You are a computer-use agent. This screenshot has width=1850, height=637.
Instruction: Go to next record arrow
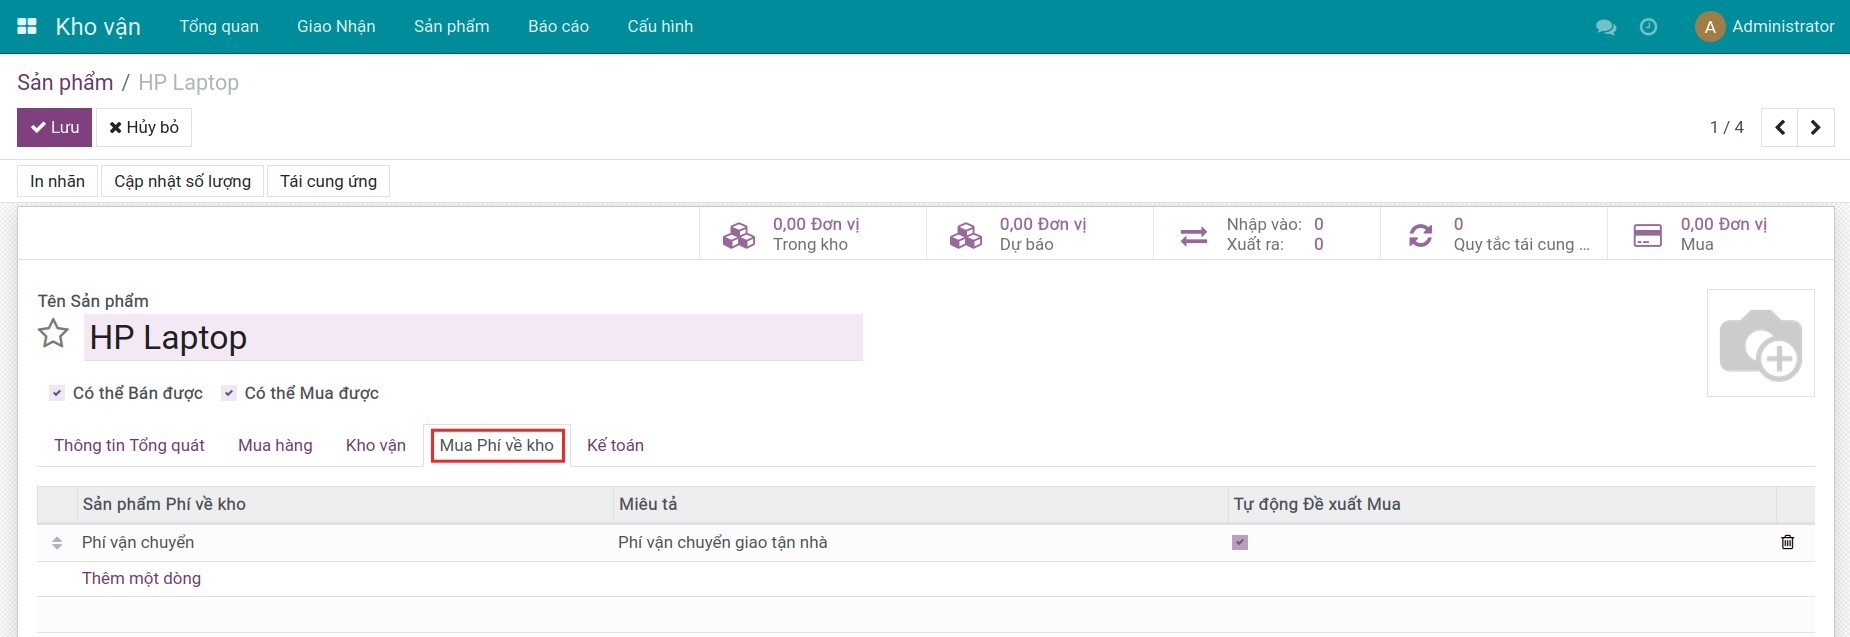[1815, 127]
